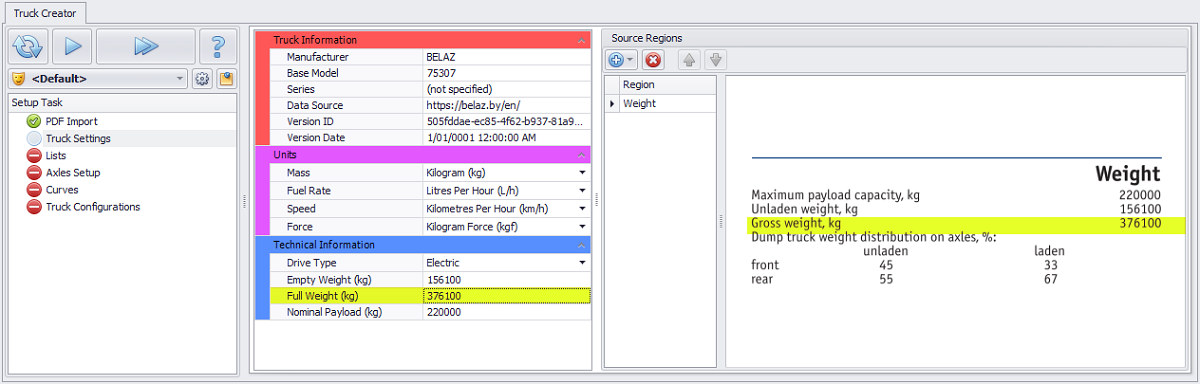This screenshot has width=1200, height=384.
Task: Click the save layout icon beside the gear
Action: pyautogui.click(x=226, y=78)
